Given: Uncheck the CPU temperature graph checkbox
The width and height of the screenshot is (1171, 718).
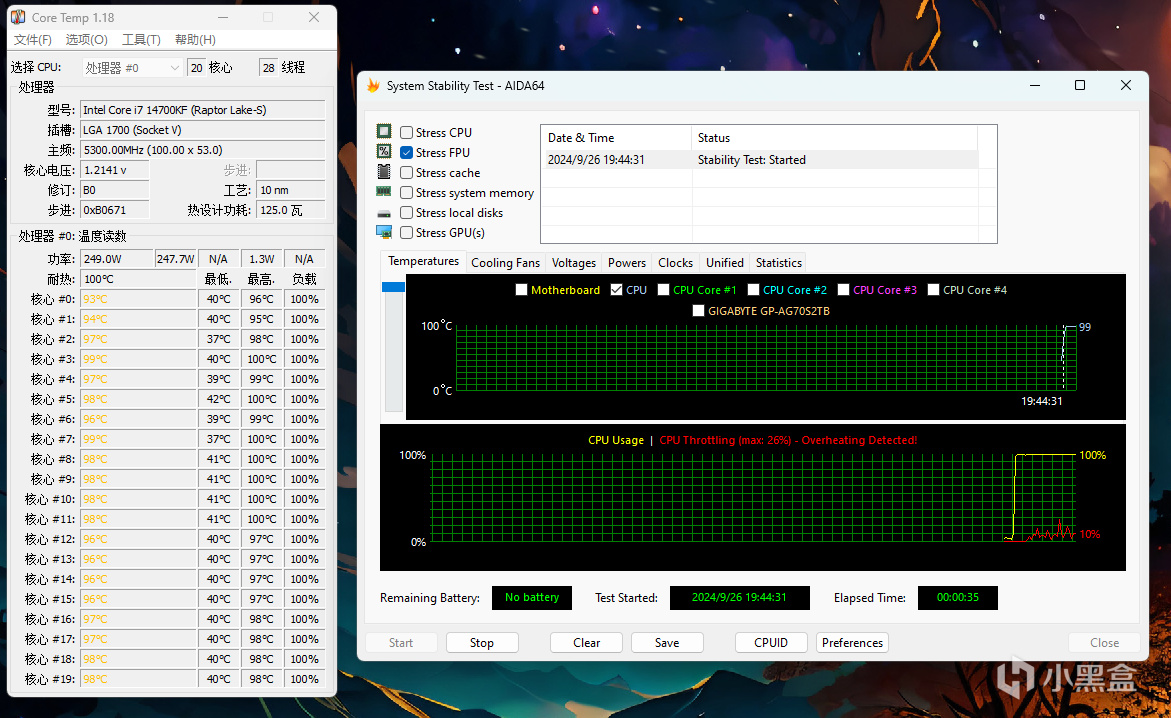Looking at the screenshot, I should click(x=616, y=290).
